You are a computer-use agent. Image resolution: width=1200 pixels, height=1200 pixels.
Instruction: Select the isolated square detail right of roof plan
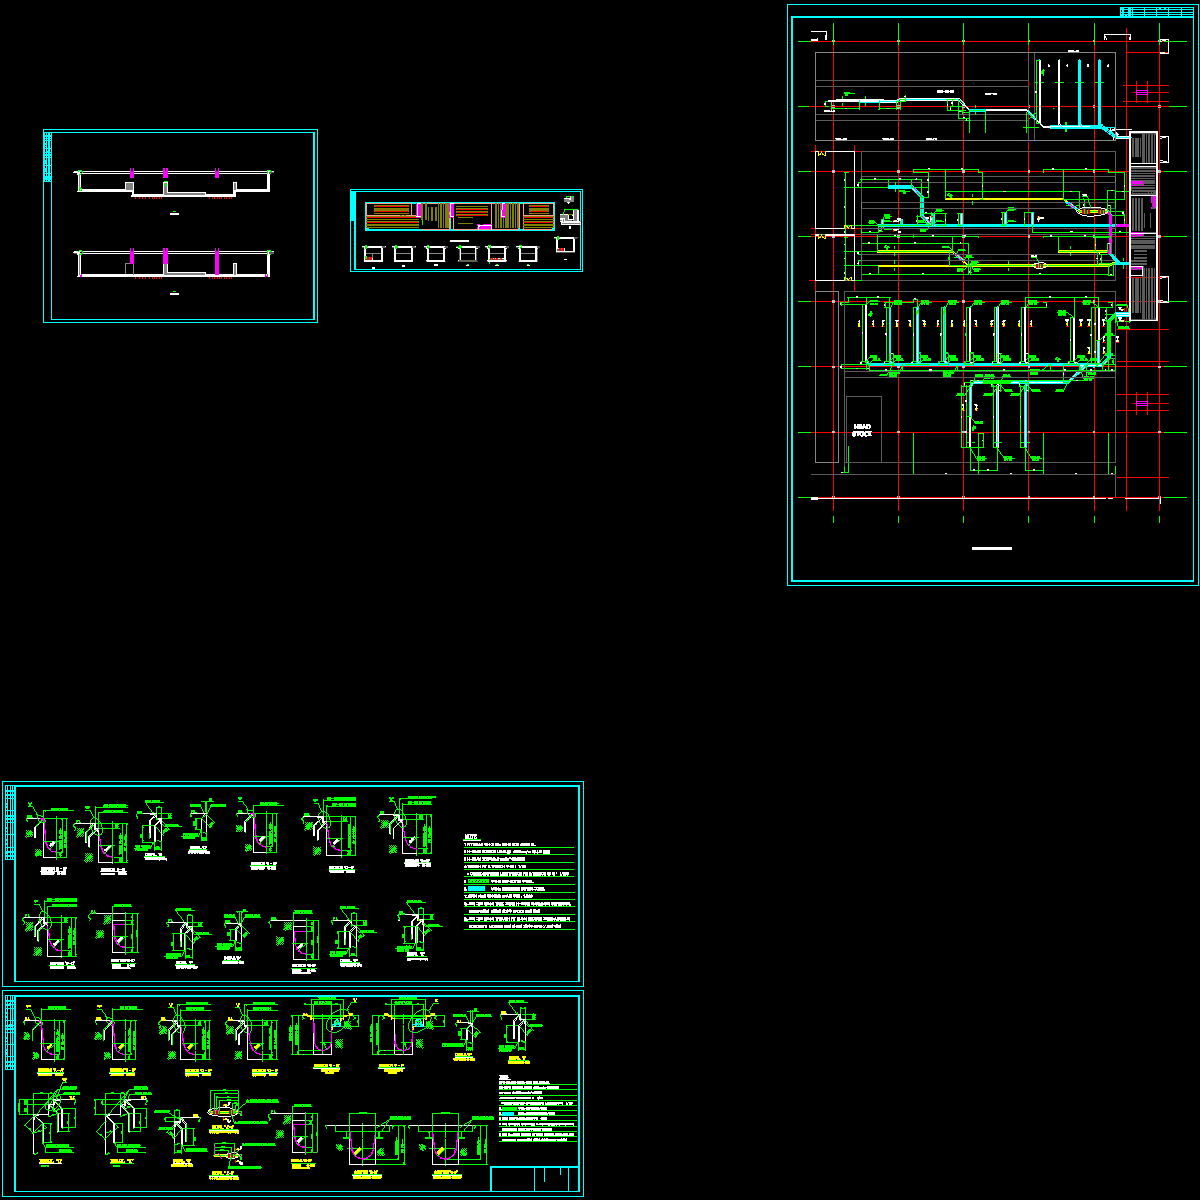pos(566,245)
